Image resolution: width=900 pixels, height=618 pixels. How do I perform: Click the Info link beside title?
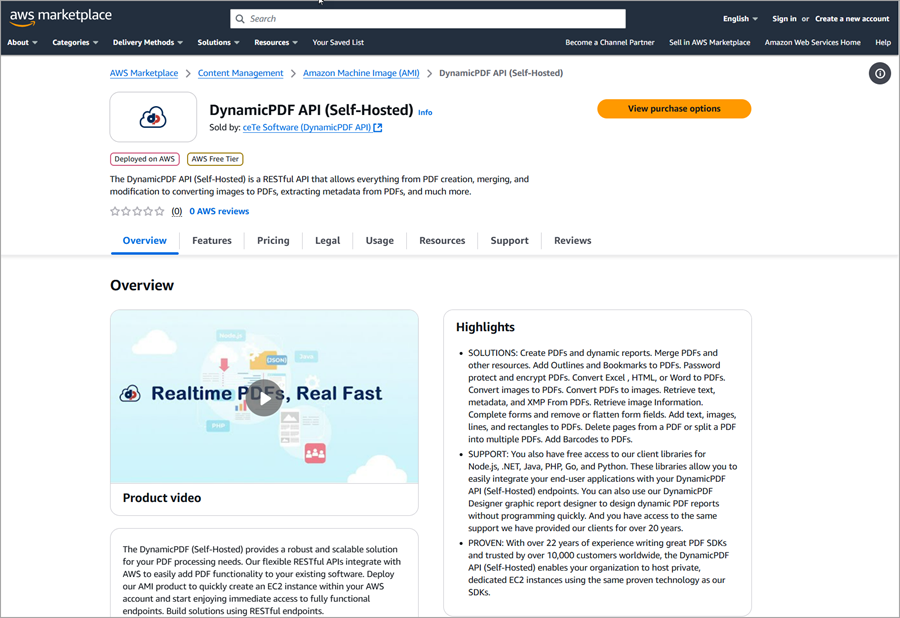[x=425, y=112]
